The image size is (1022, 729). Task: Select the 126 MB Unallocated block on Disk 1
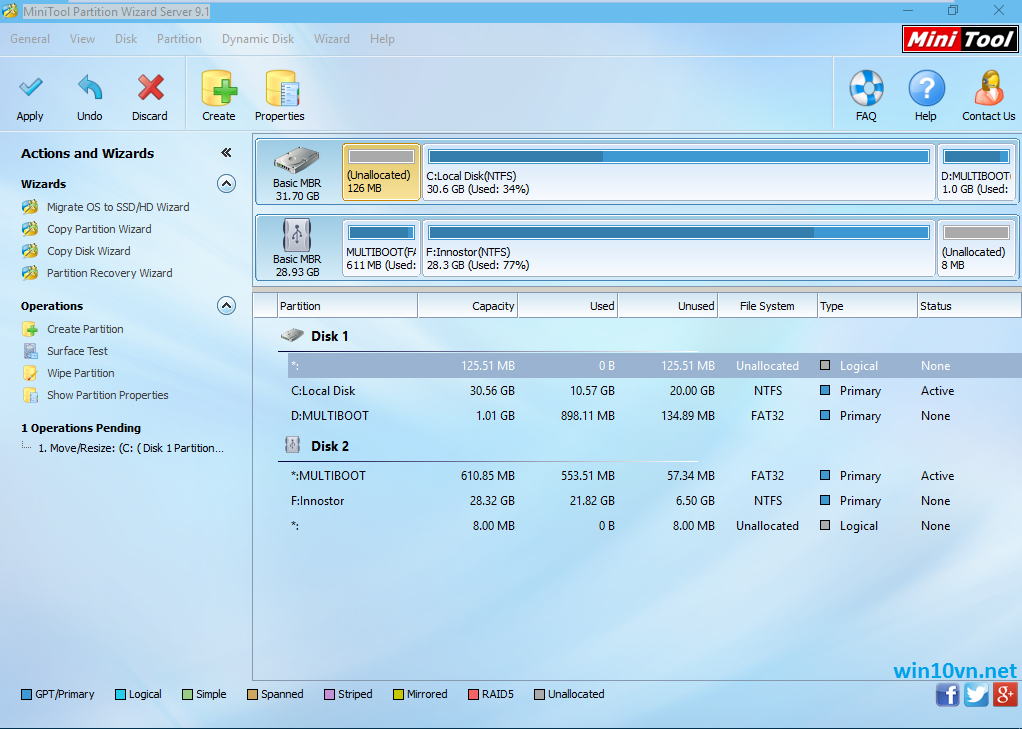pyautogui.click(x=381, y=172)
